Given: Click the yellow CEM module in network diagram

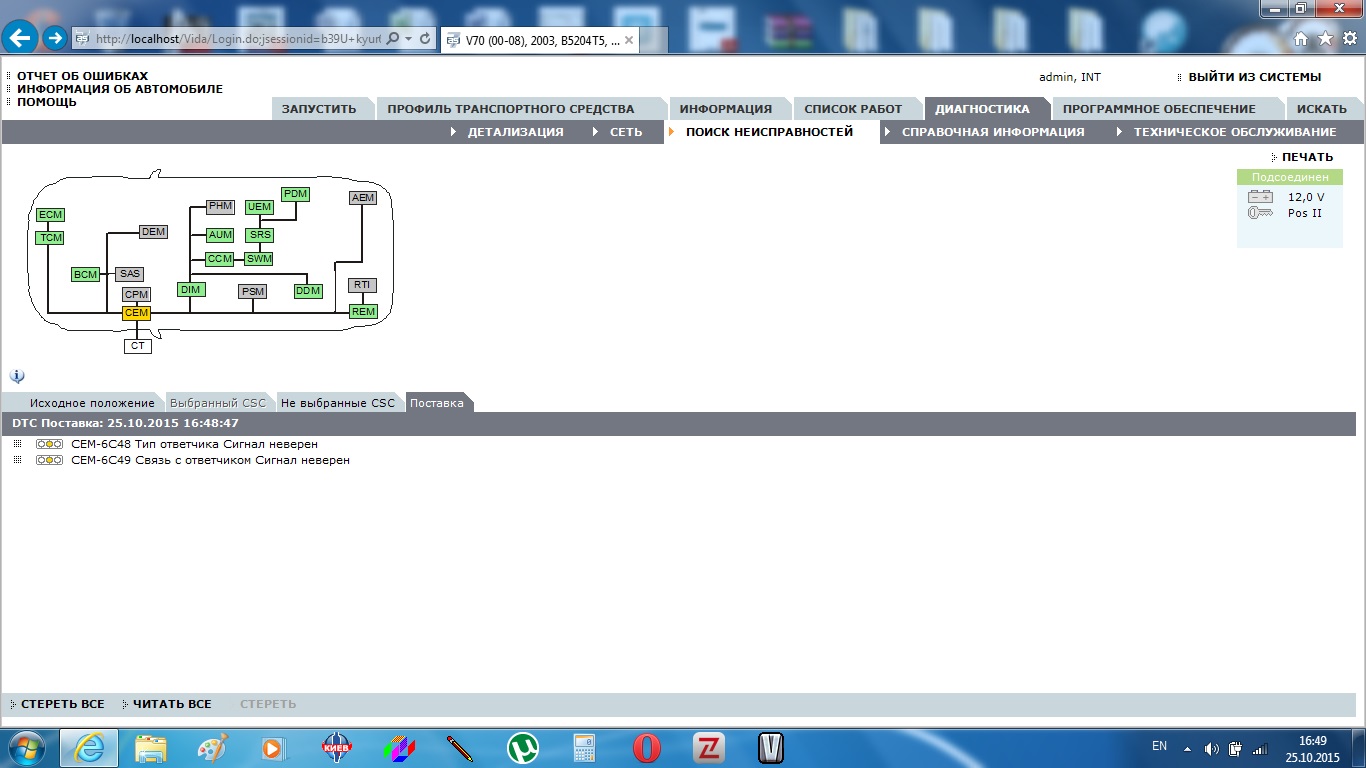Looking at the screenshot, I should [x=136, y=313].
